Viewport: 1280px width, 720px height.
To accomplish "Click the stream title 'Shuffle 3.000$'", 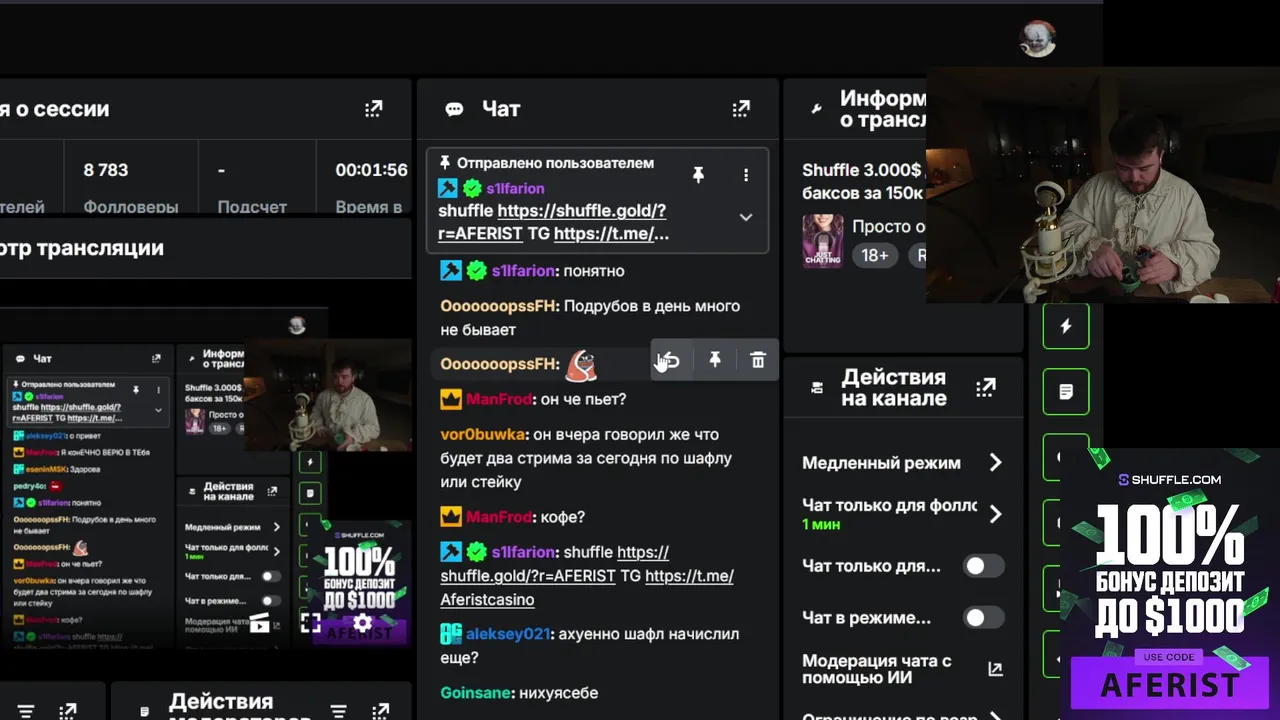I will click(x=861, y=170).
